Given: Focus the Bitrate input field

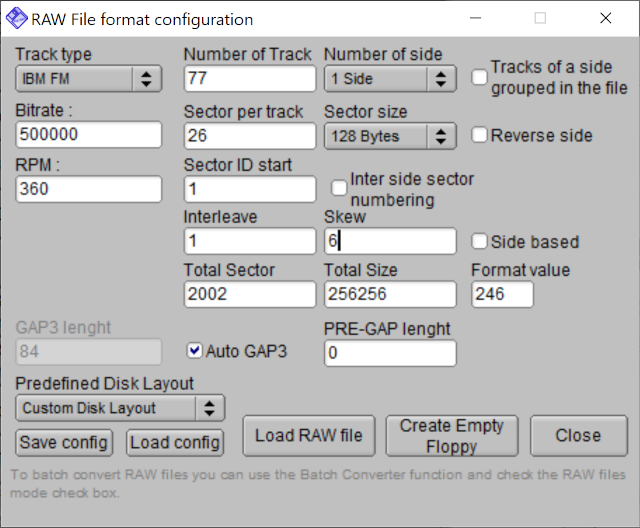Looking at the screenshot, I should pos(89,134).
